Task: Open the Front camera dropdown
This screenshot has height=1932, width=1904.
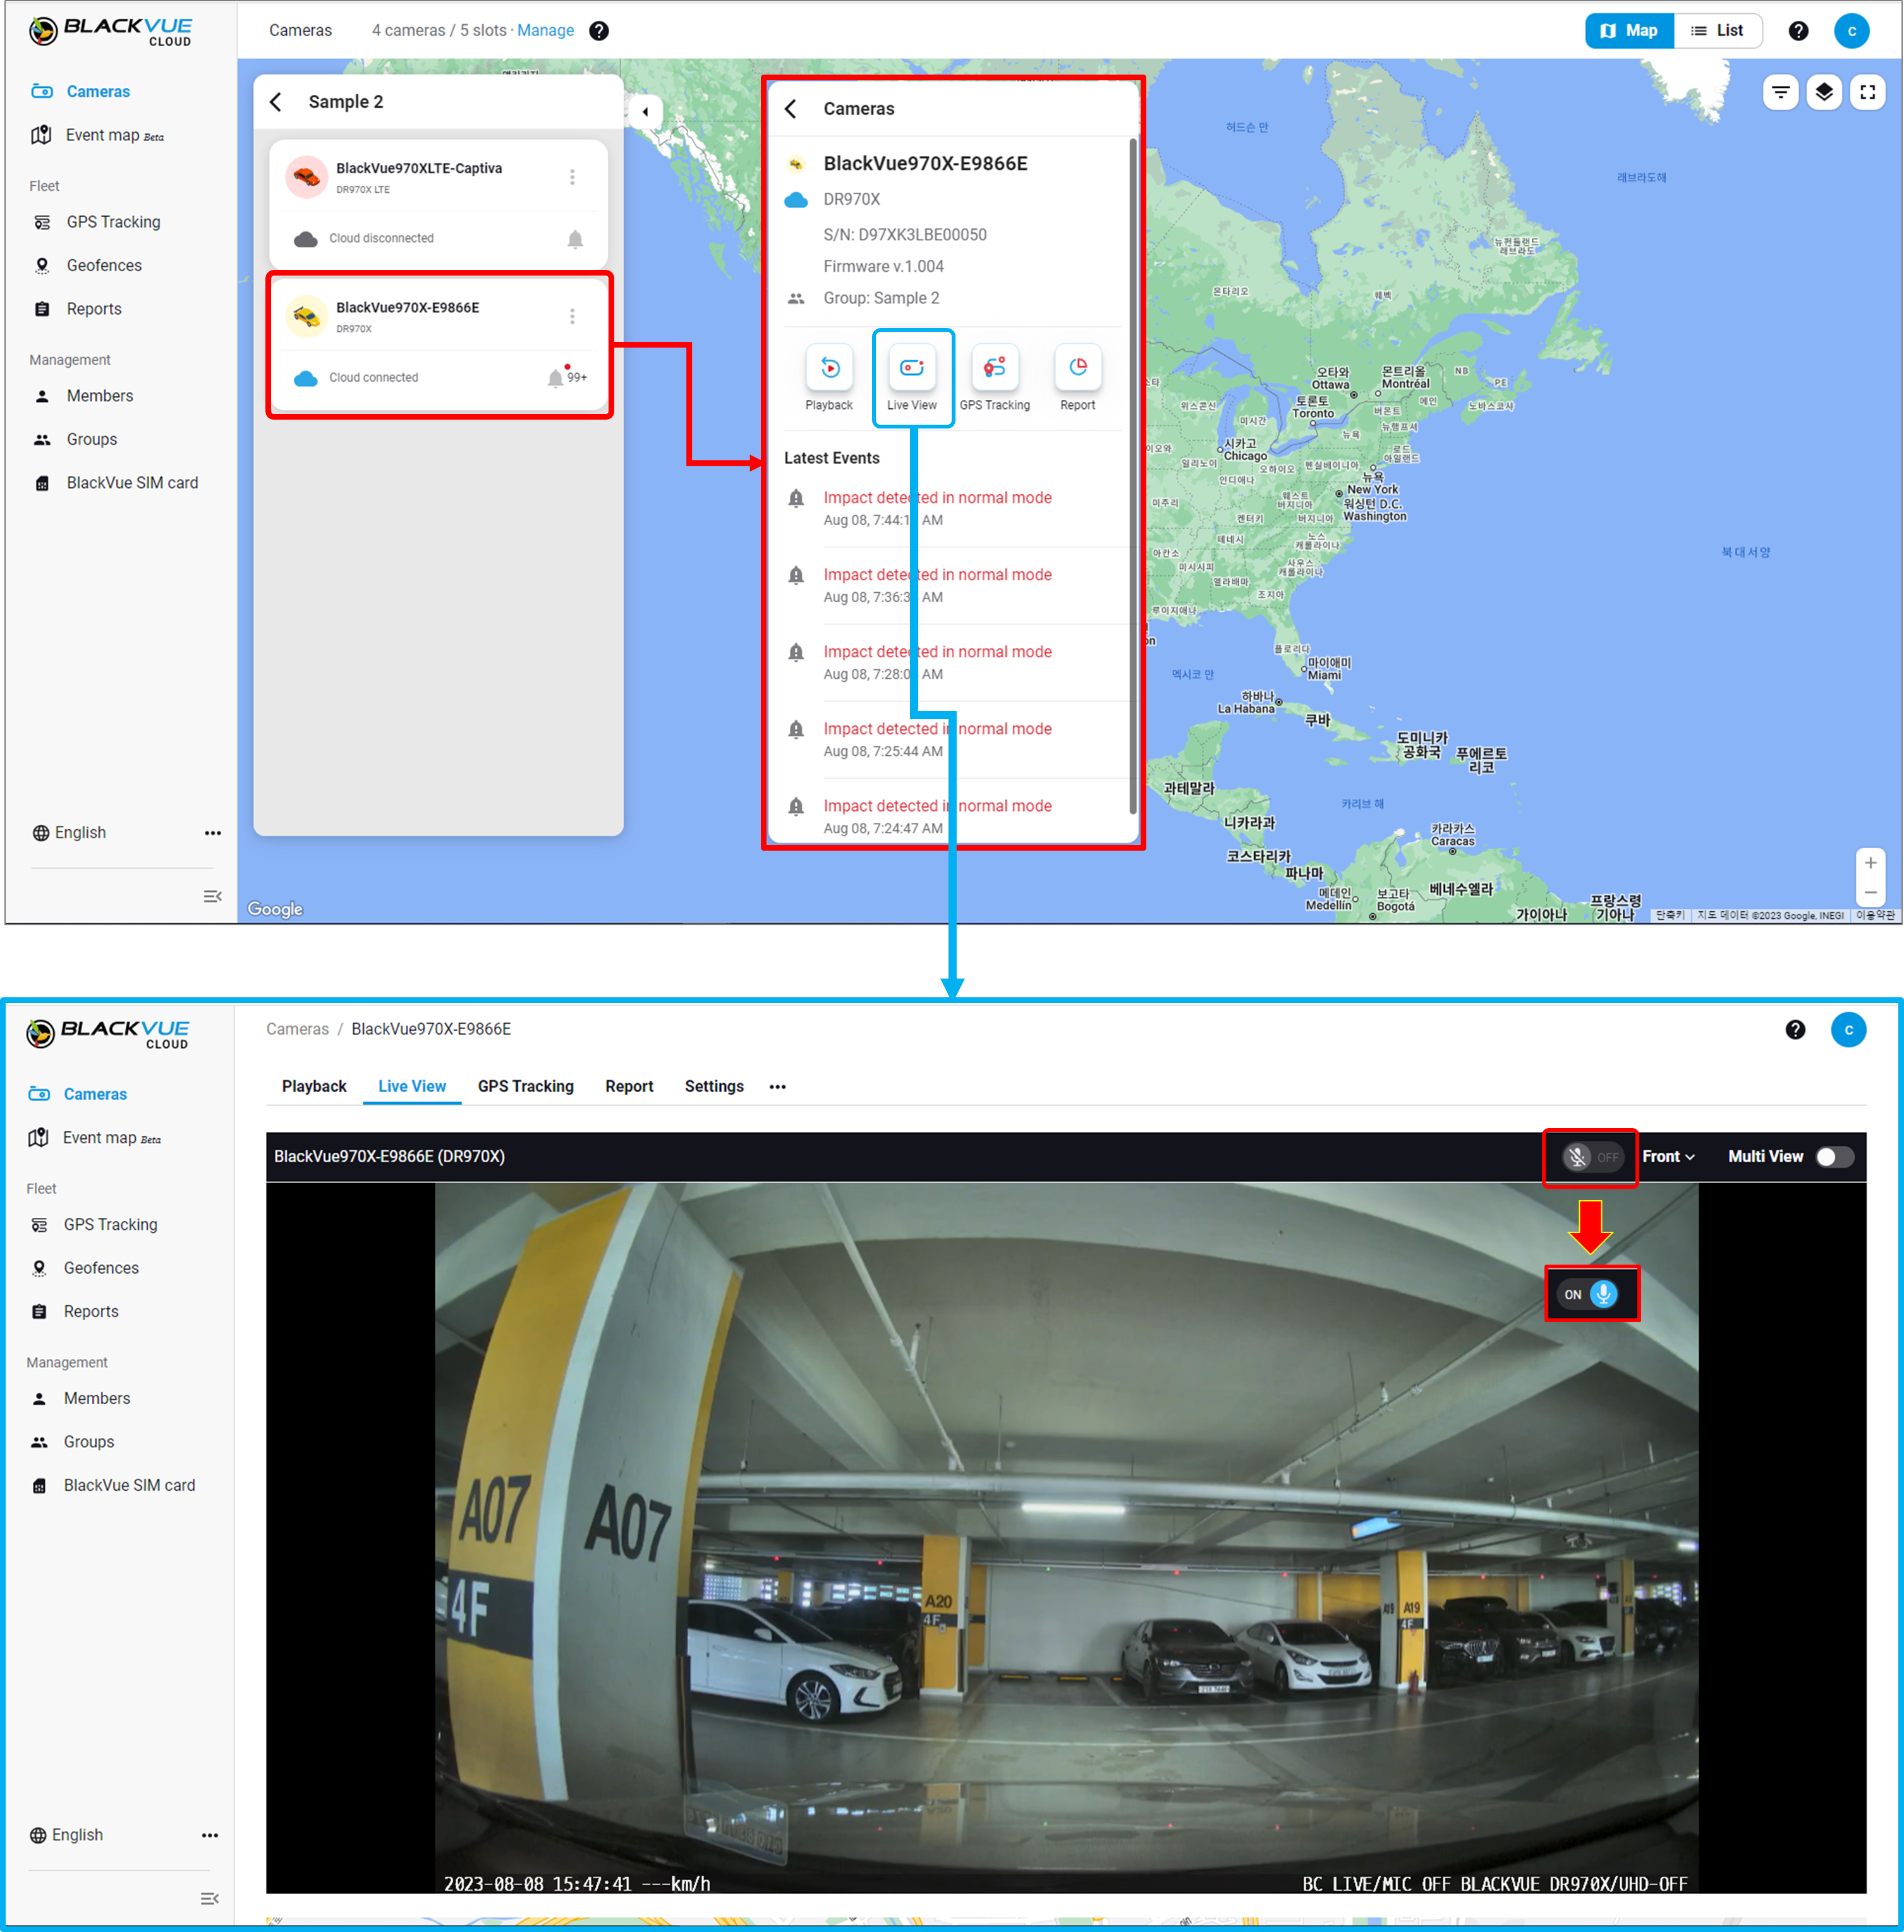Action: (x=1668, y=1156)
